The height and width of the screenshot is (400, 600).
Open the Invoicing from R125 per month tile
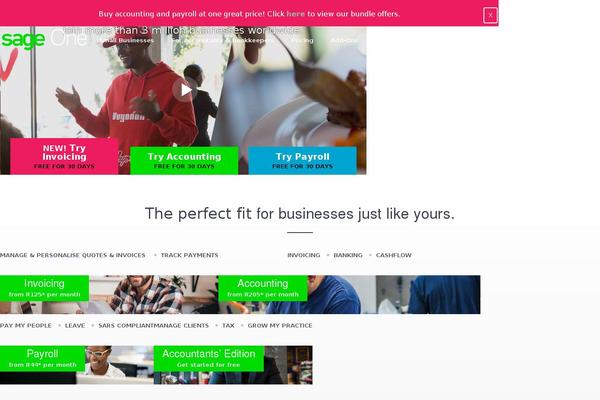(x=44, y=288)
